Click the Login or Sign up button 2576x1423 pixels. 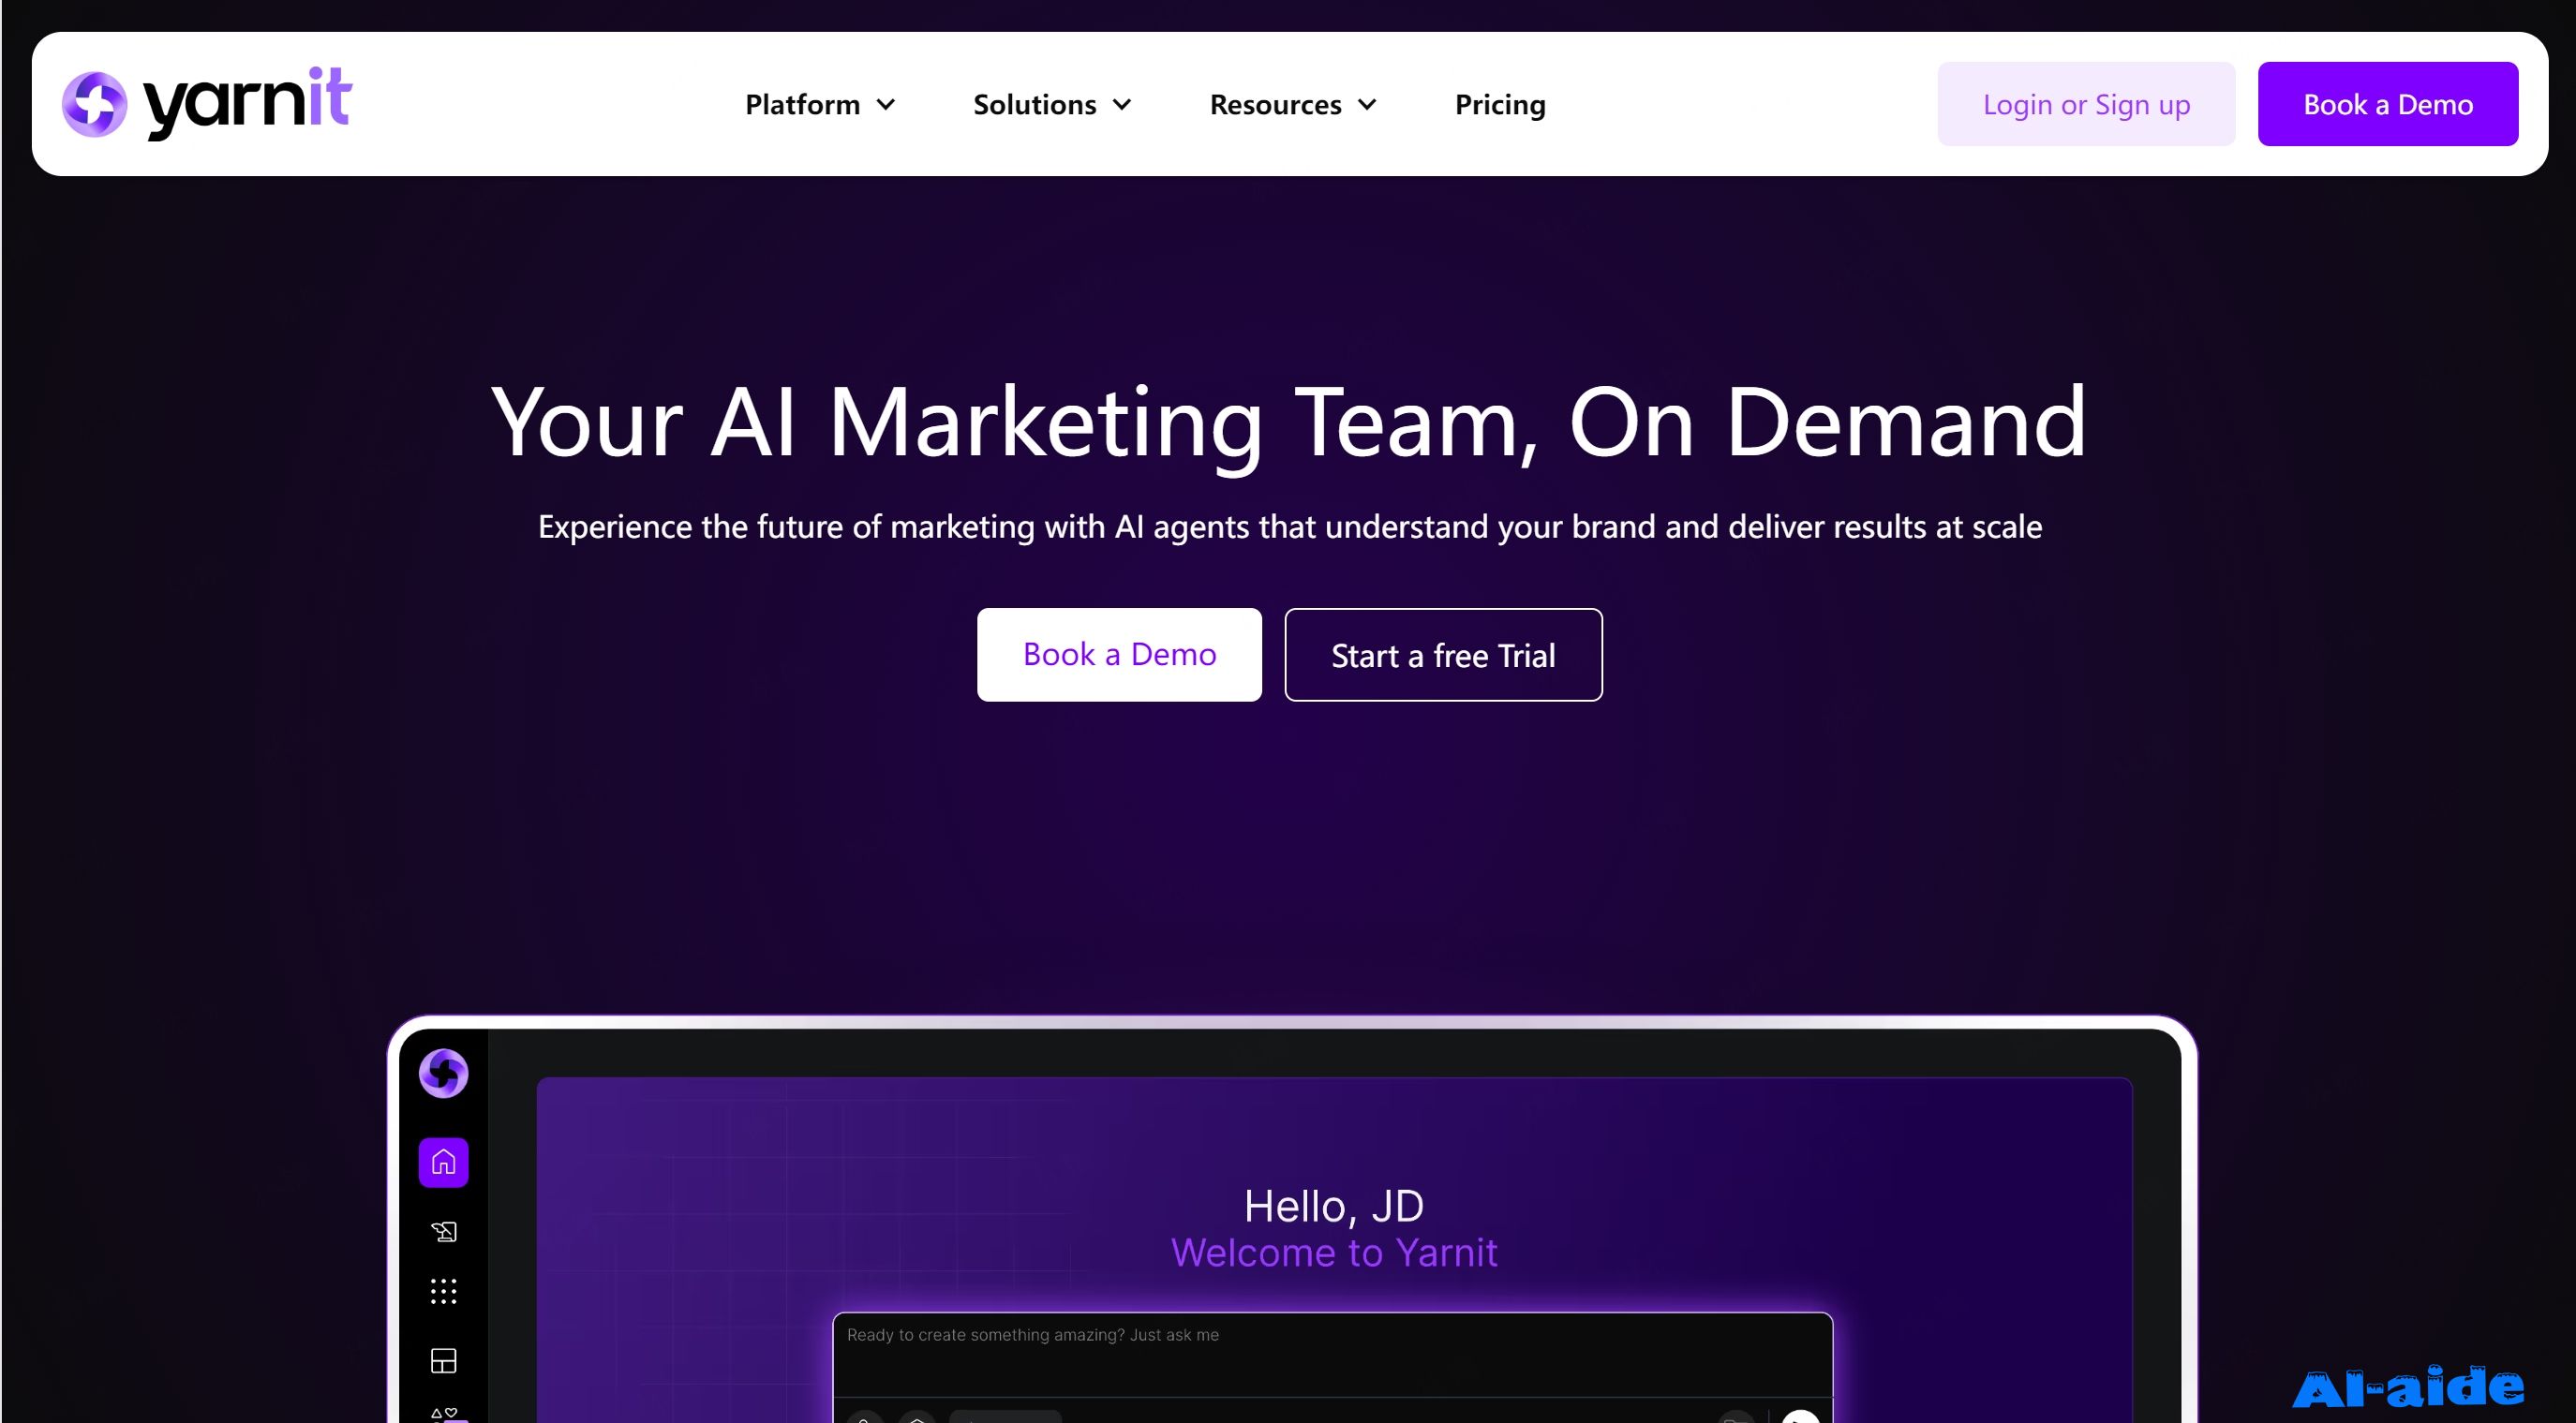2086,104
